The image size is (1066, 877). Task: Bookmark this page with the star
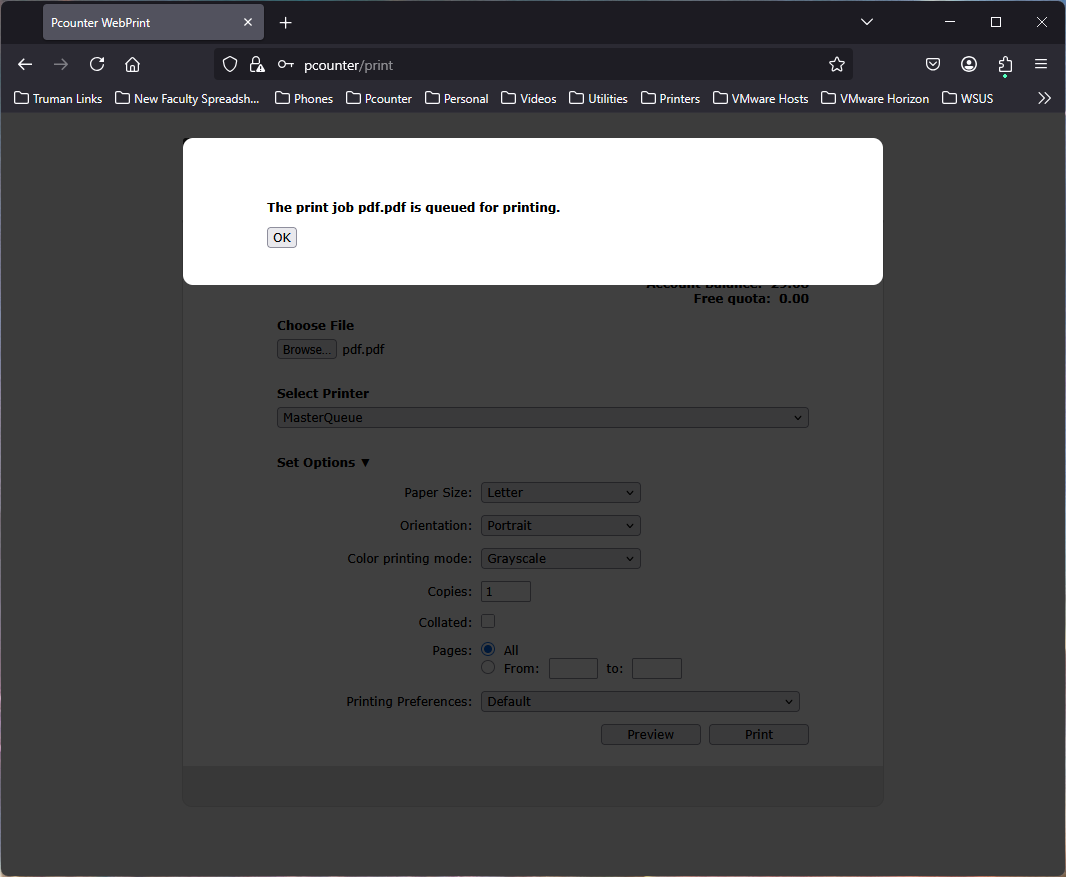tap(837, 65)
